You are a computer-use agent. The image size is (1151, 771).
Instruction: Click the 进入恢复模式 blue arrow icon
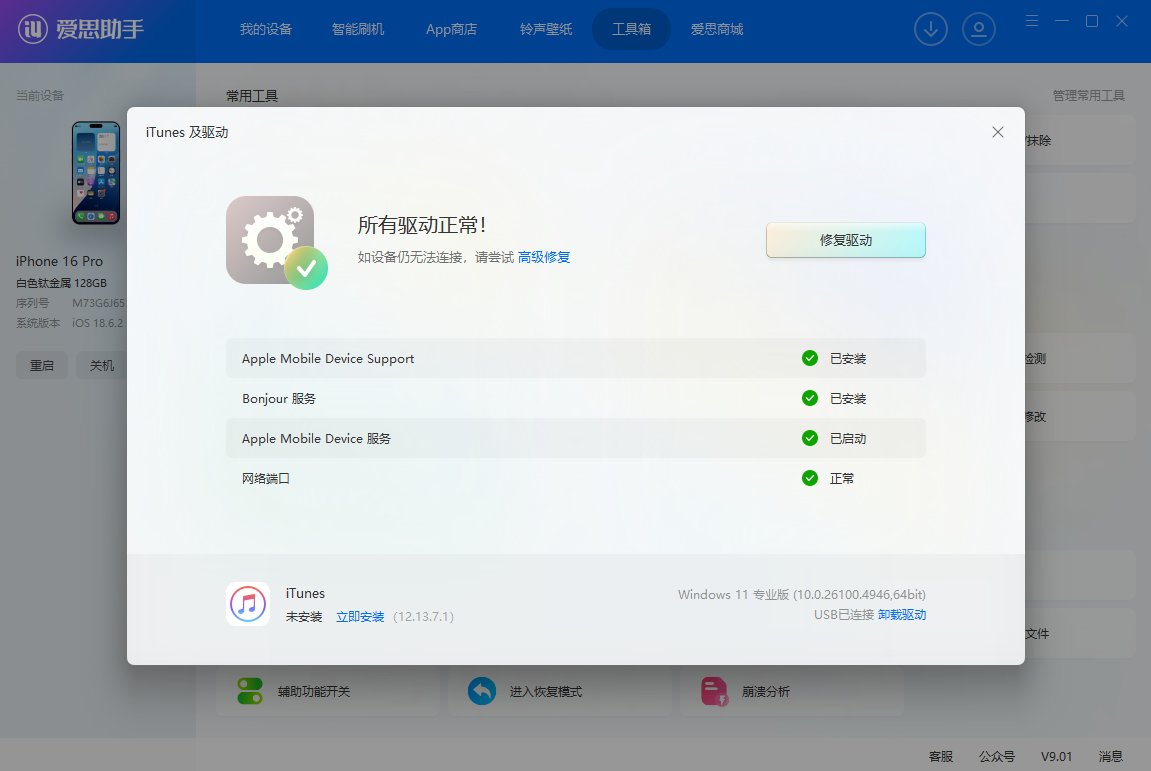[482, 691]
